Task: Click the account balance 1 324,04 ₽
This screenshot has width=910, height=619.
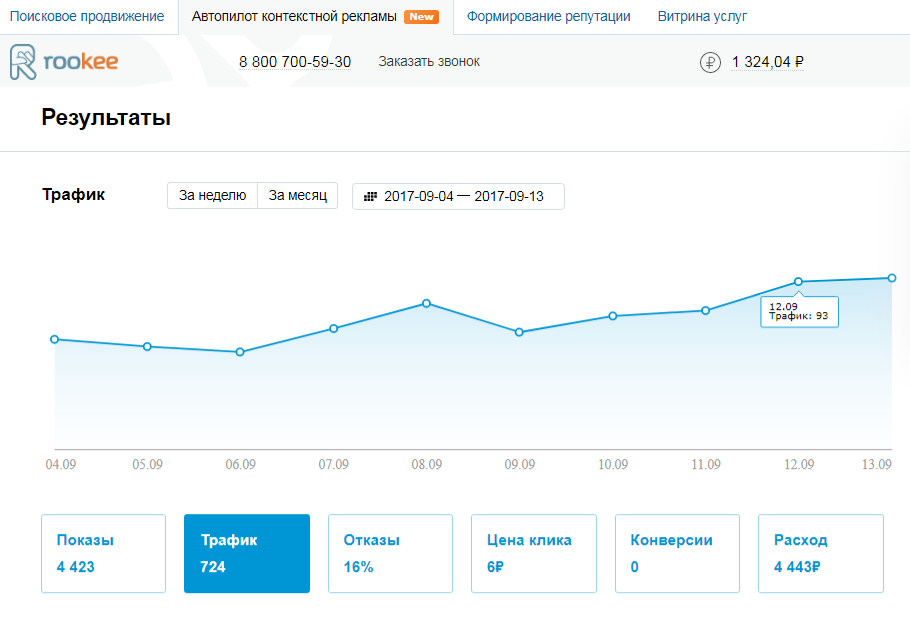Action: tap(768, 62)
